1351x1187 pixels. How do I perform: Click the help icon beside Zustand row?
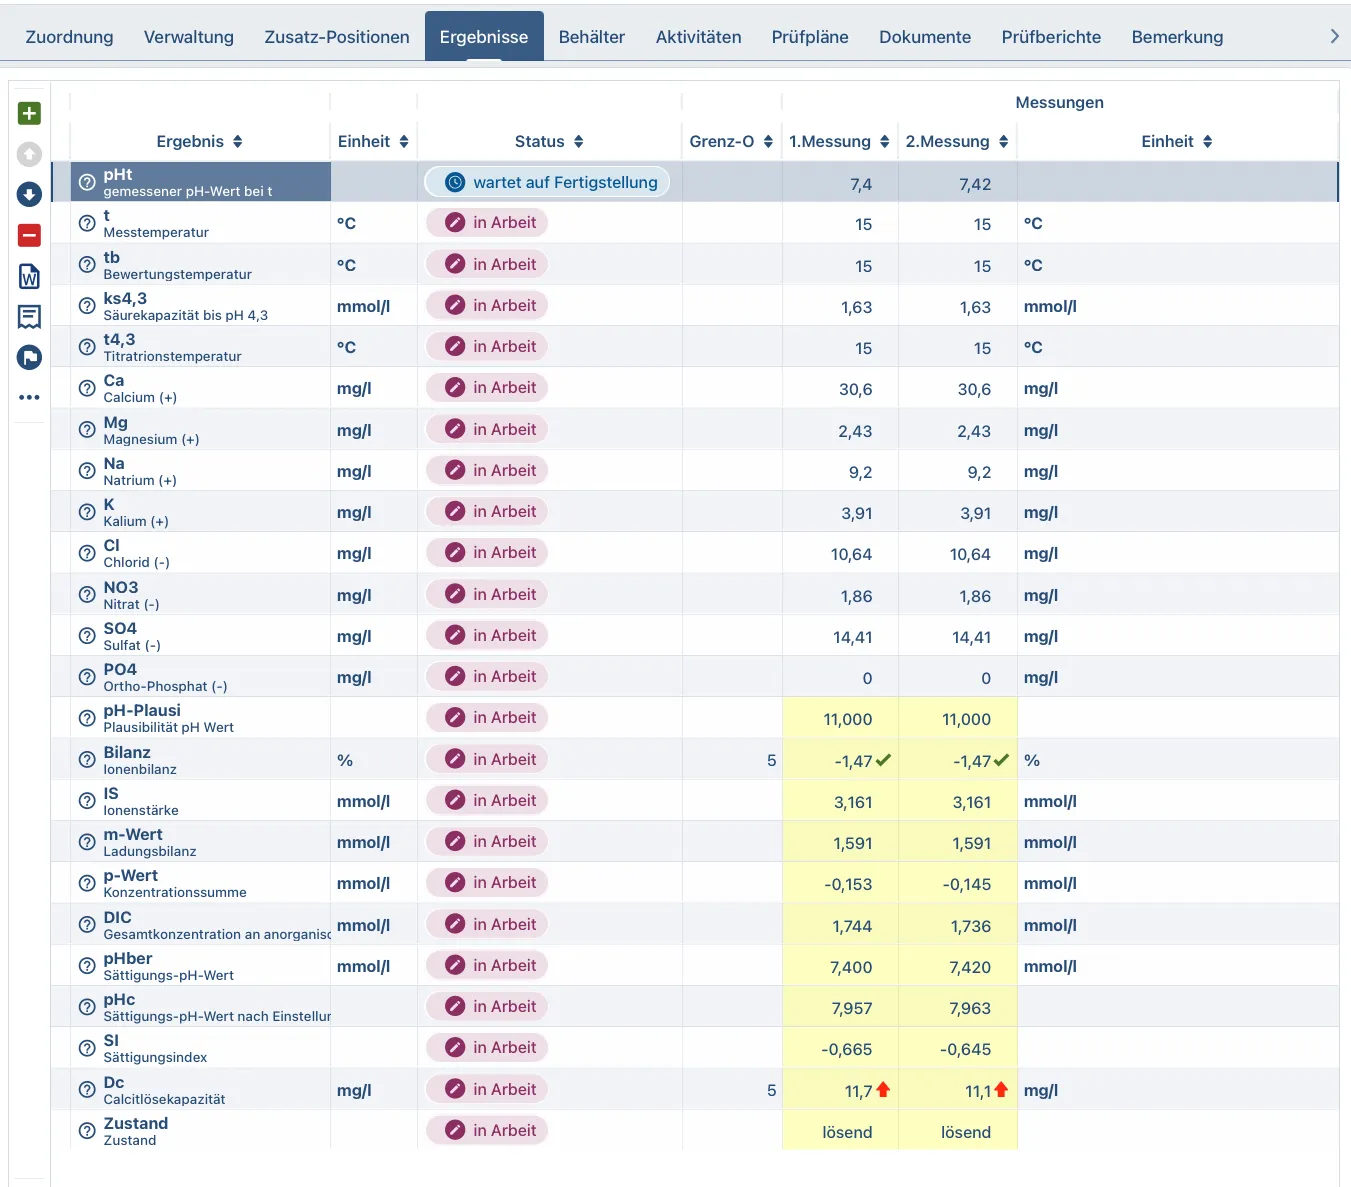(87, 1131)
